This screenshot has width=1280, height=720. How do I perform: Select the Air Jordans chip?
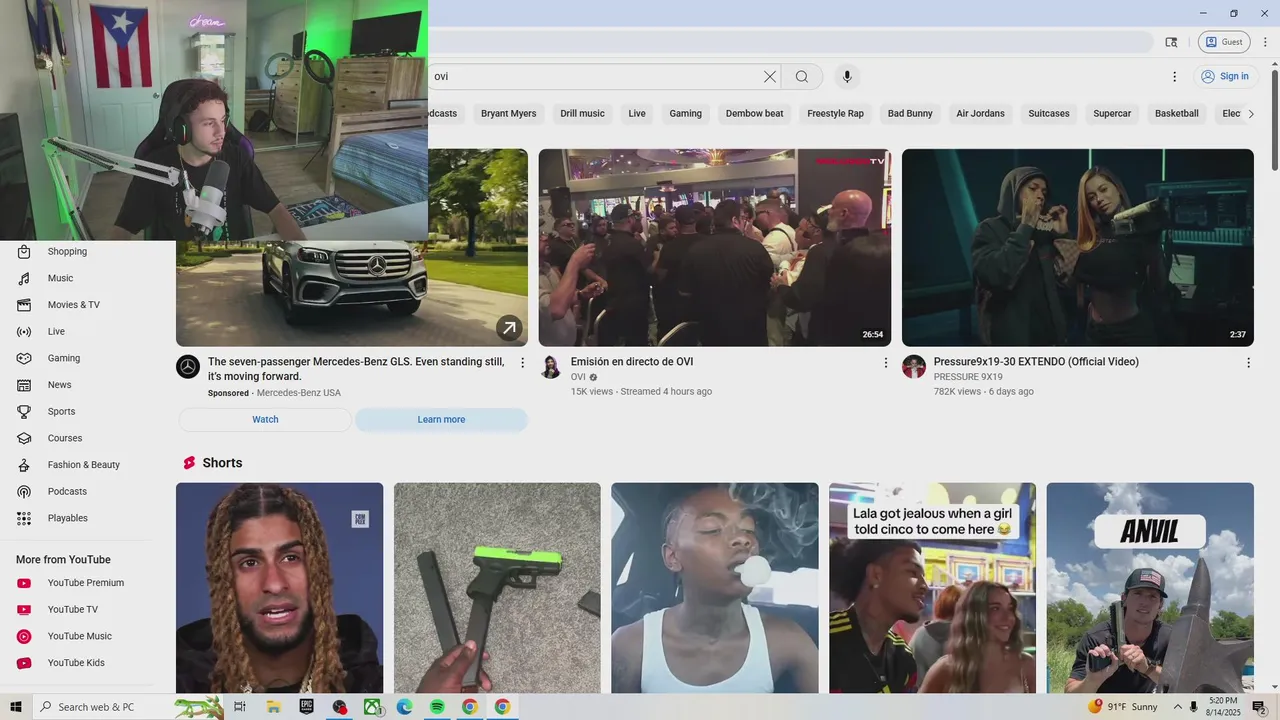(x=980, y=114)
